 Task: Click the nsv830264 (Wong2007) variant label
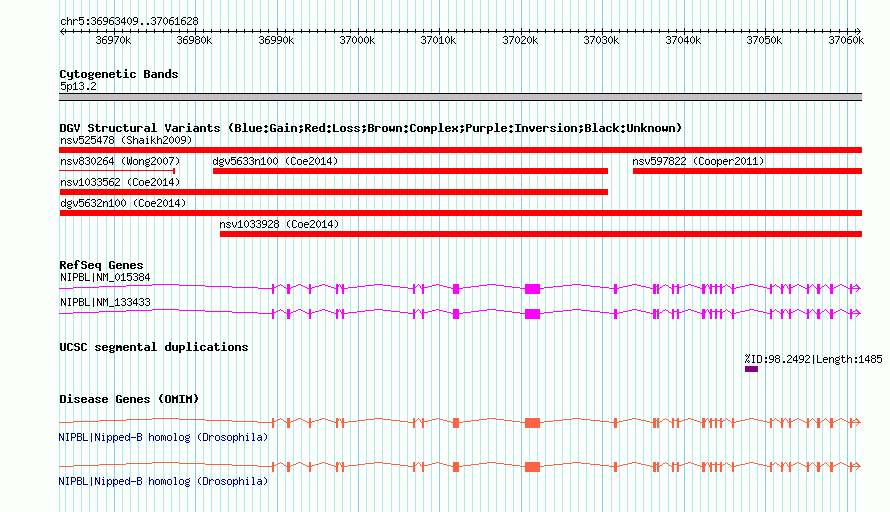coord(120,161)
